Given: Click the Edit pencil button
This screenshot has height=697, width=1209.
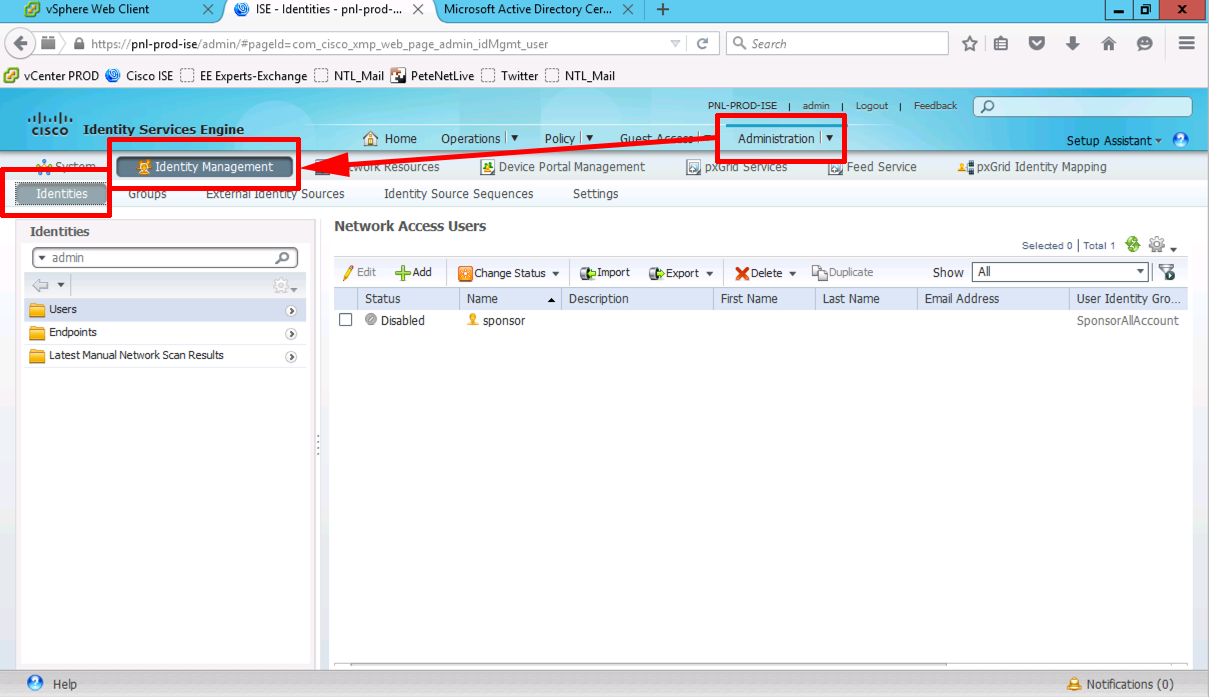Looking at the screenshot, I should [359, 272].
